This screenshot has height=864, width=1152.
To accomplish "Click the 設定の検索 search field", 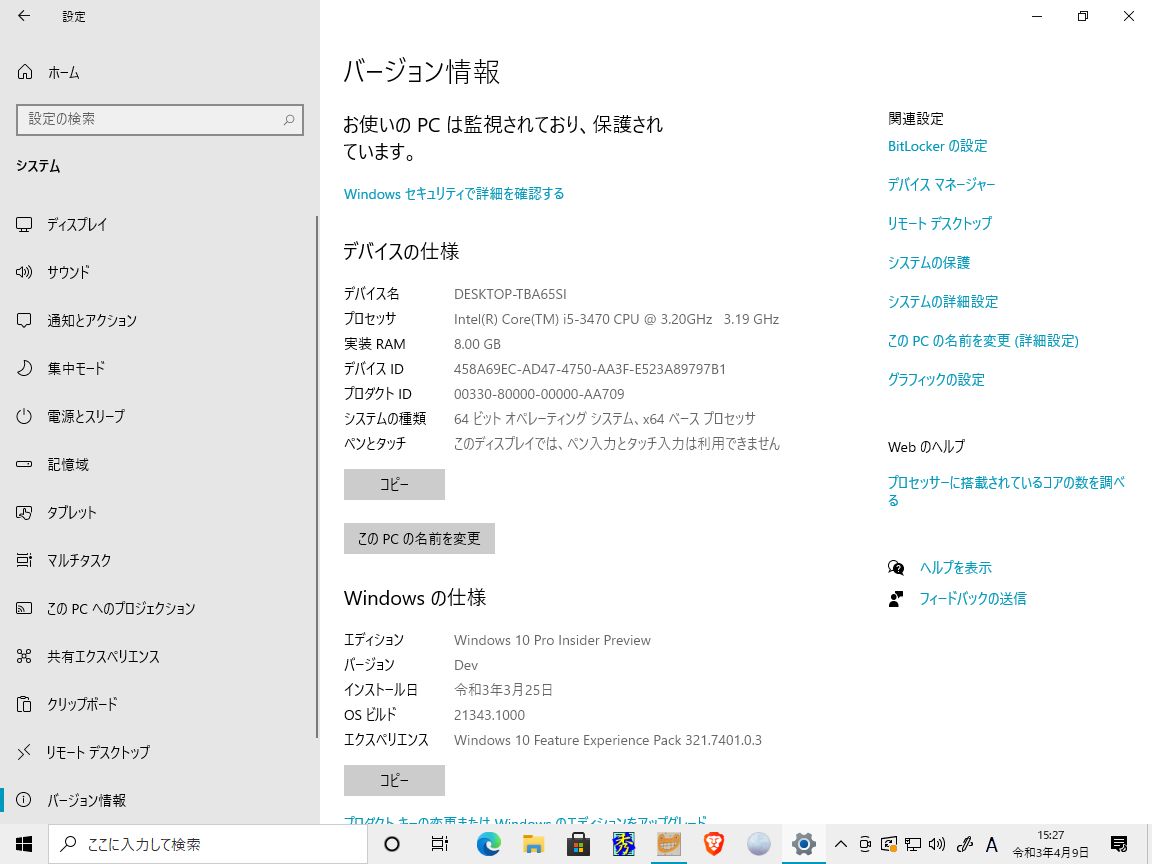I will pyautogui.click(x=160, y=119).
